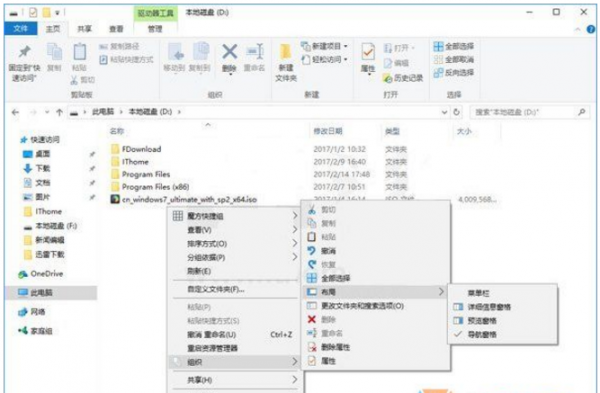Image resolution: width=600 pixels, height=393 pixels.
Task: Click the 移动到 icon in the ribbon
Action: coord(176,52)
